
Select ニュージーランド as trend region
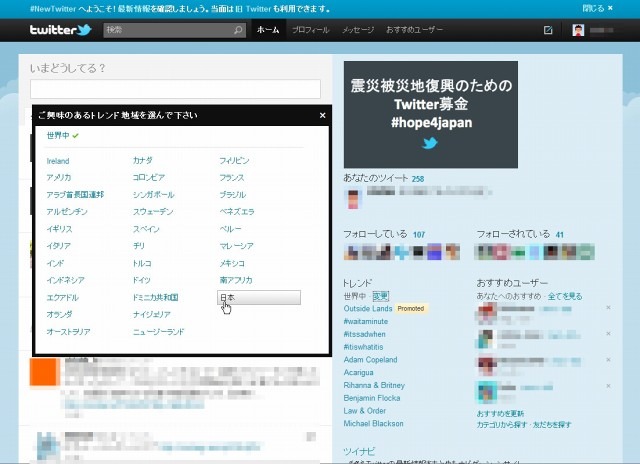(159, 332)
